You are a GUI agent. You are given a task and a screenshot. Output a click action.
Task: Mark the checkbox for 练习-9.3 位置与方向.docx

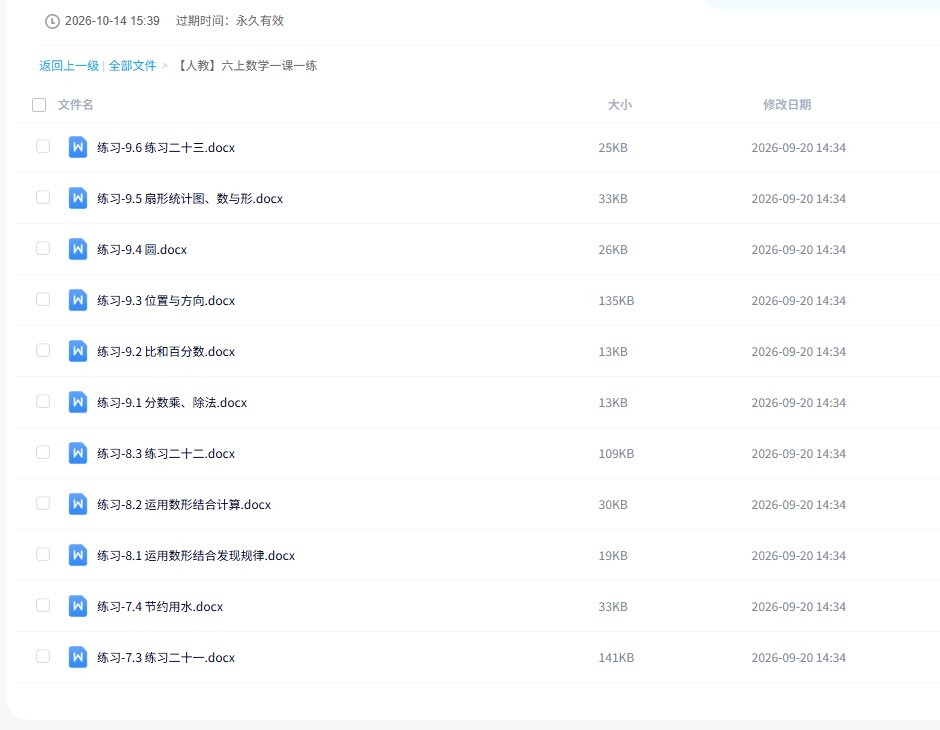click(43, 299)
